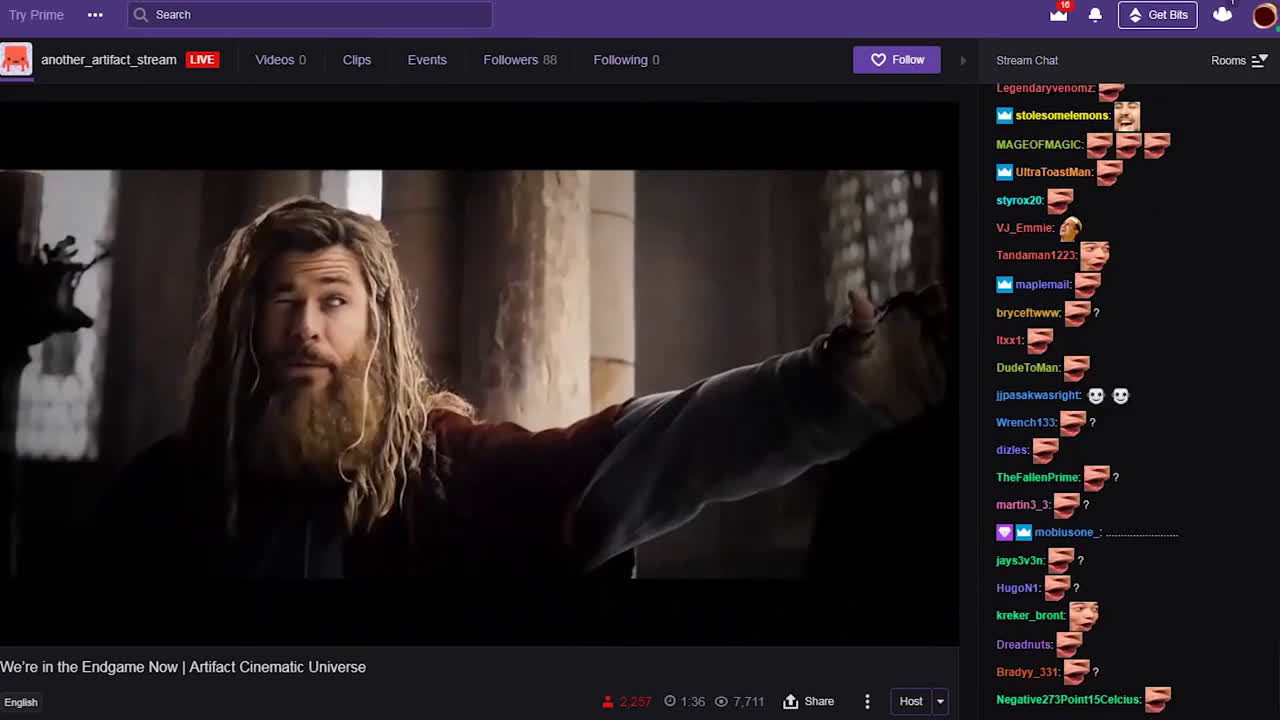Expand the Rooms list selector
This screenshot has height=720, width=1280.
pos(1238,60)
